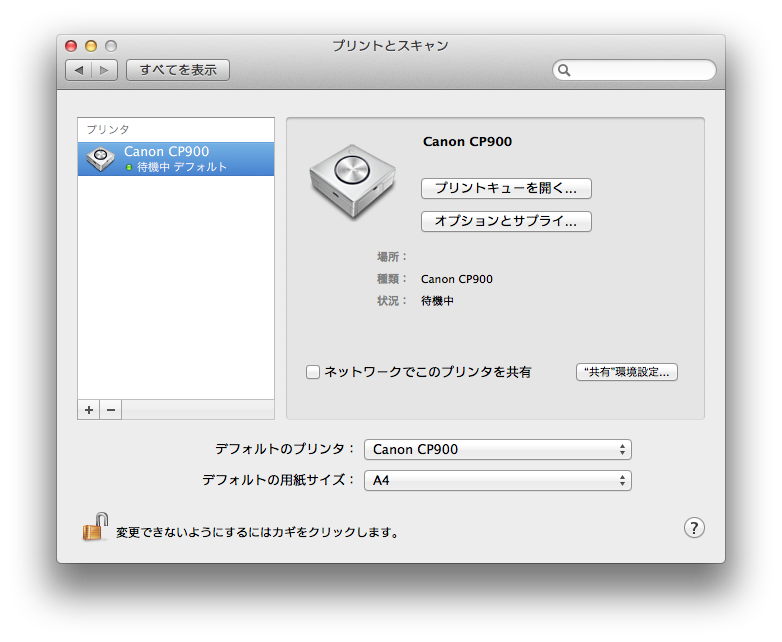This screenshot has height=642, width=782.
Task: Click the magnifying glass search icon
Action: 564,70
